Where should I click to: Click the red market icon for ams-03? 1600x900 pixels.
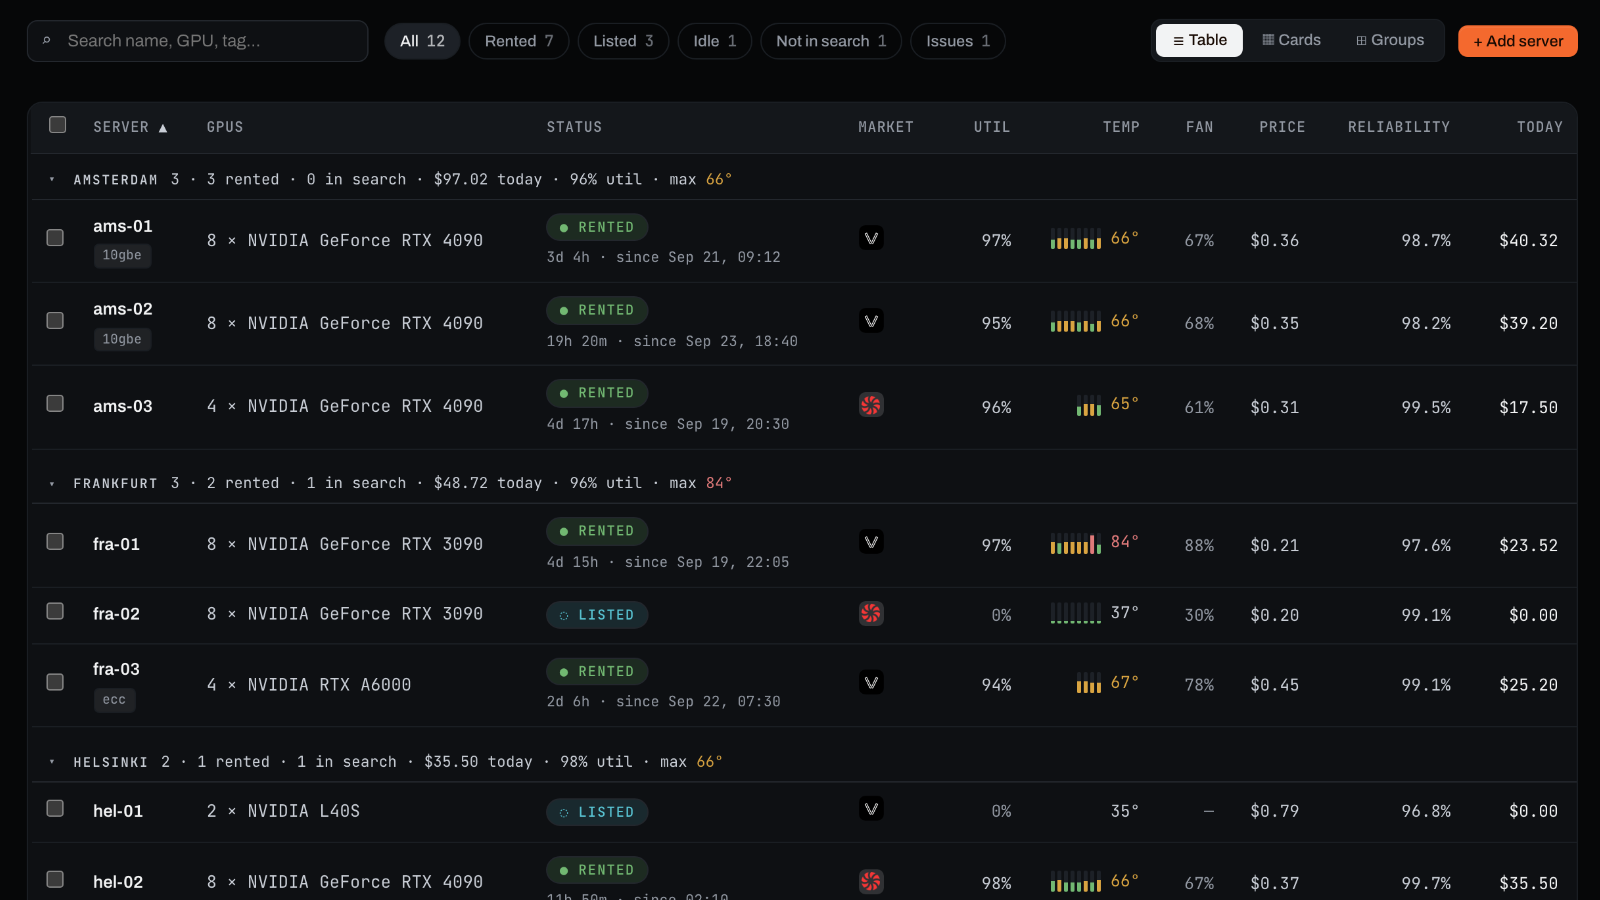coord(871,405)
